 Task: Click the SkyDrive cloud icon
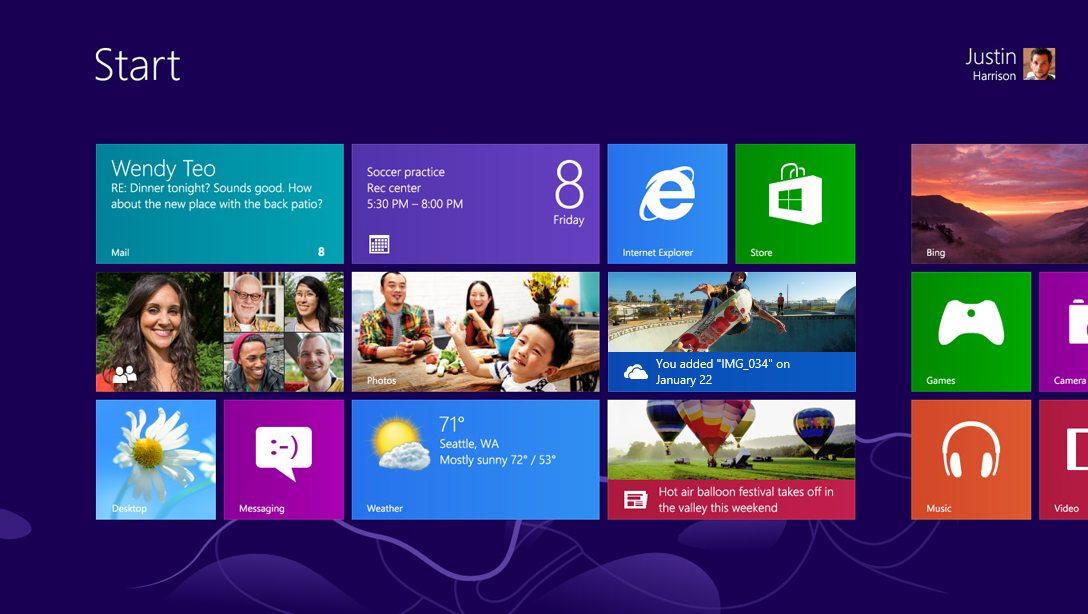click(x=635, y=372)
